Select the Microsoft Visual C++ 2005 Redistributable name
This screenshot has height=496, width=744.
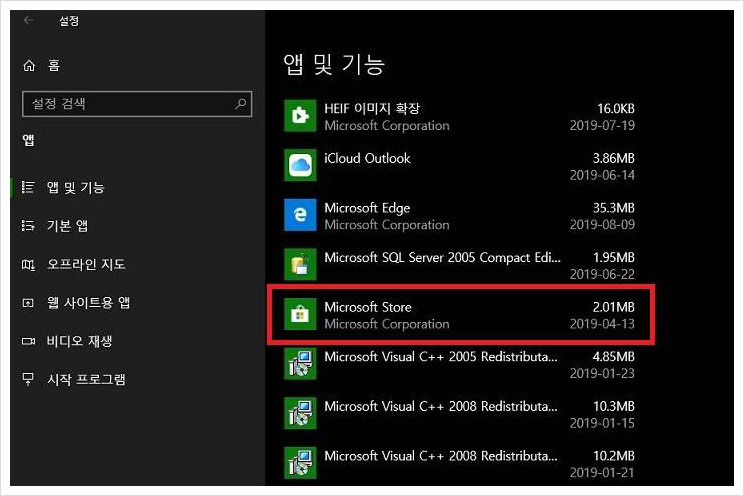coord(441,356)
